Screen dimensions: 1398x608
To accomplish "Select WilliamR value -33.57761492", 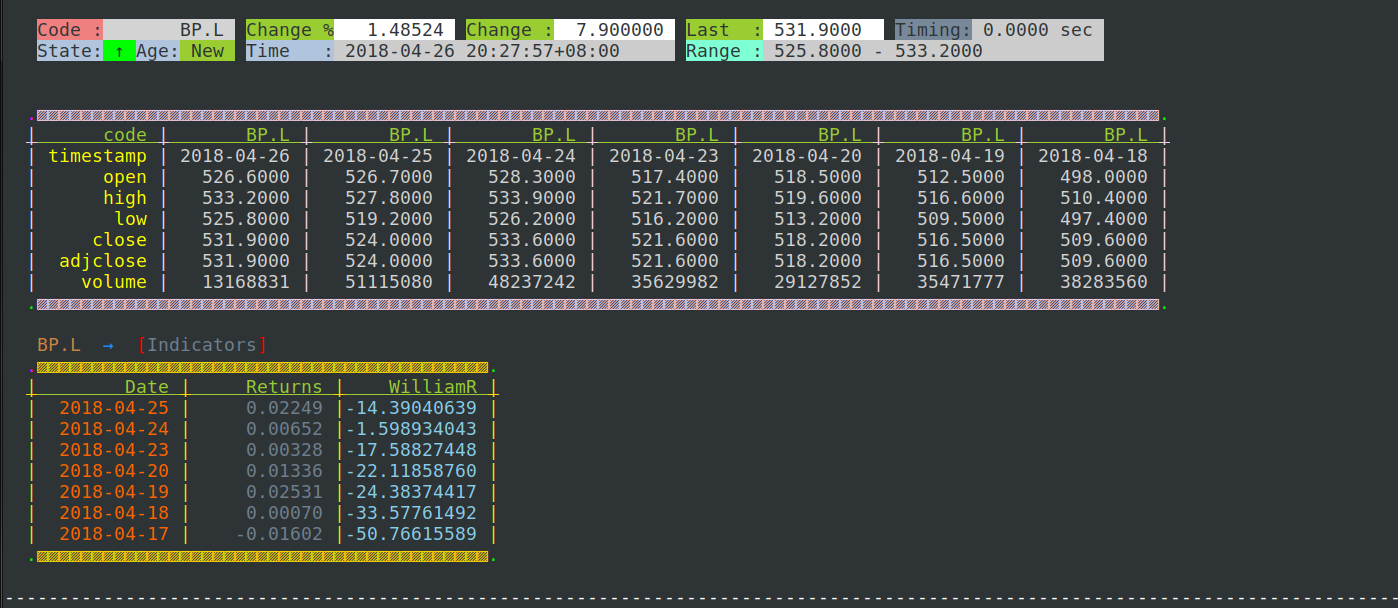I will coord(411,513).
